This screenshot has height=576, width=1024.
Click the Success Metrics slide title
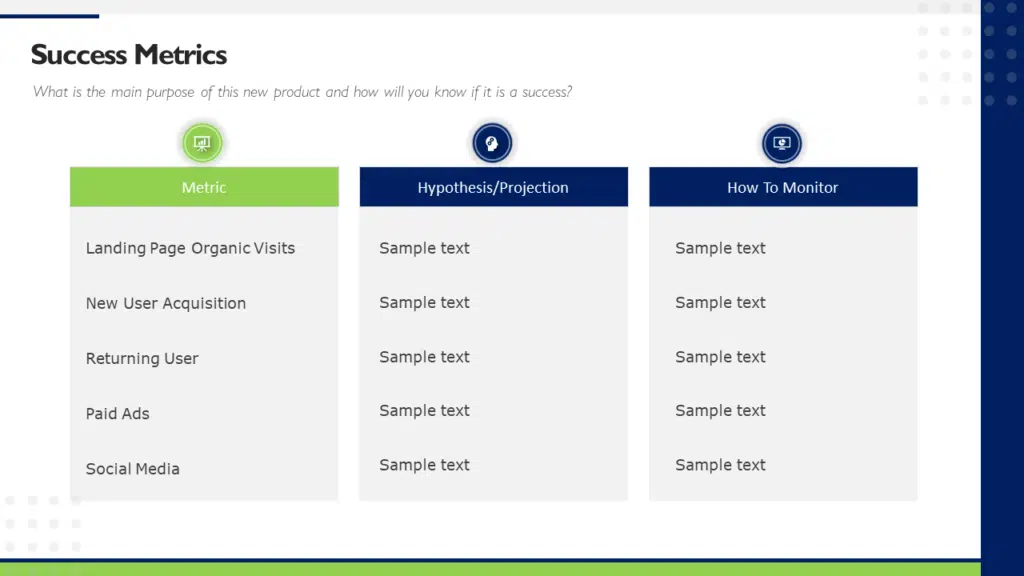129,55
